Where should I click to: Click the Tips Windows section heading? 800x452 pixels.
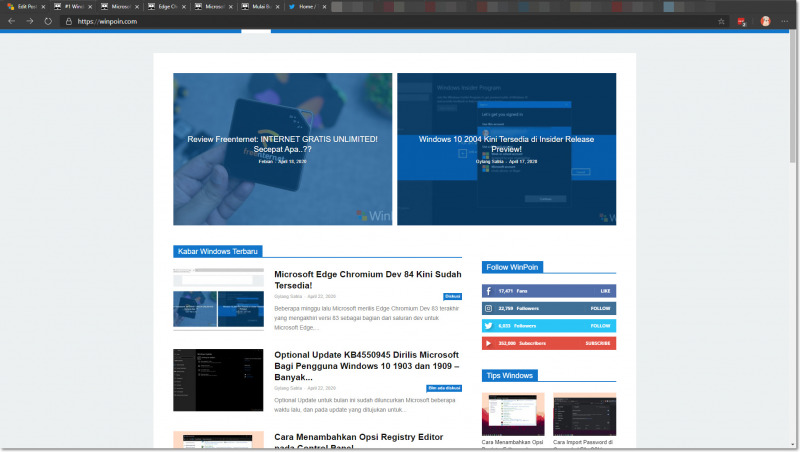(x=509, y=375)
